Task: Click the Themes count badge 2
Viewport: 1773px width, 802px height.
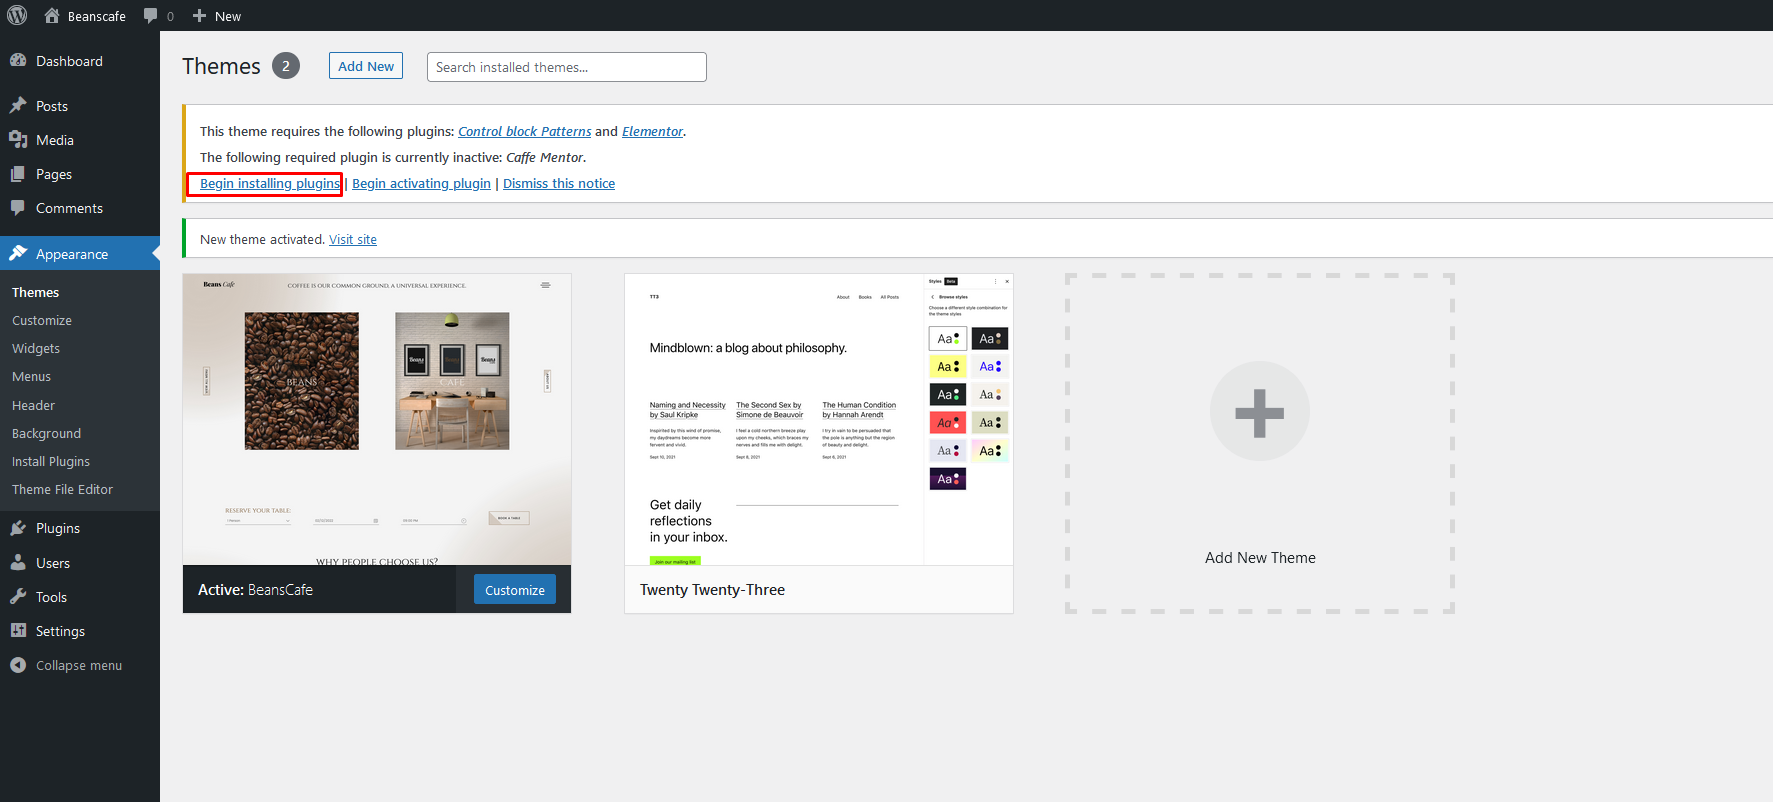Action: [286, 66]
